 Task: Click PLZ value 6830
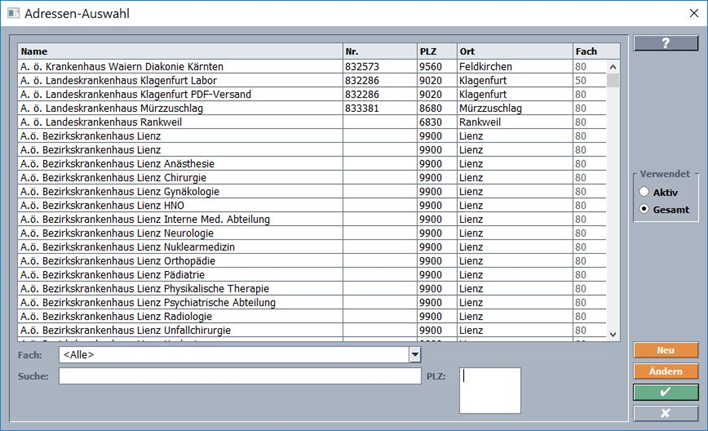coord(430,122)
